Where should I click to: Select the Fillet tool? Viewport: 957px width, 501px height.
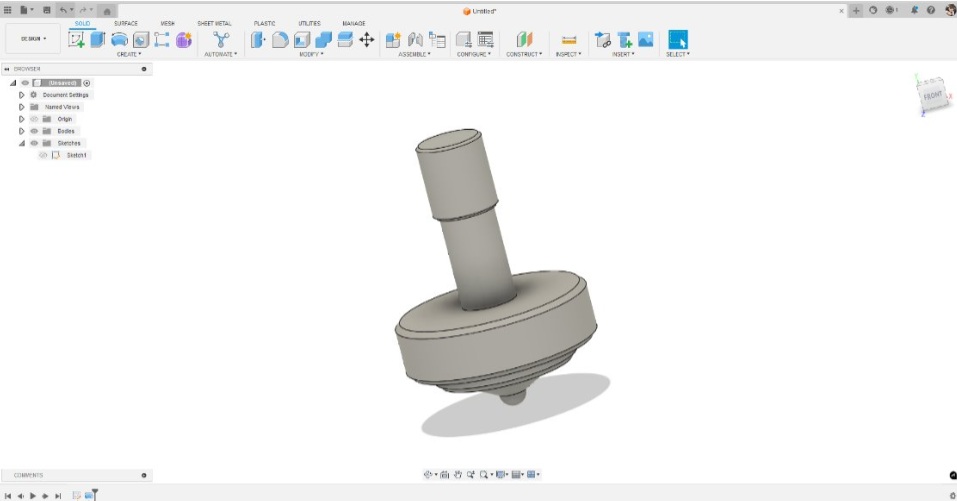(280, 40)
